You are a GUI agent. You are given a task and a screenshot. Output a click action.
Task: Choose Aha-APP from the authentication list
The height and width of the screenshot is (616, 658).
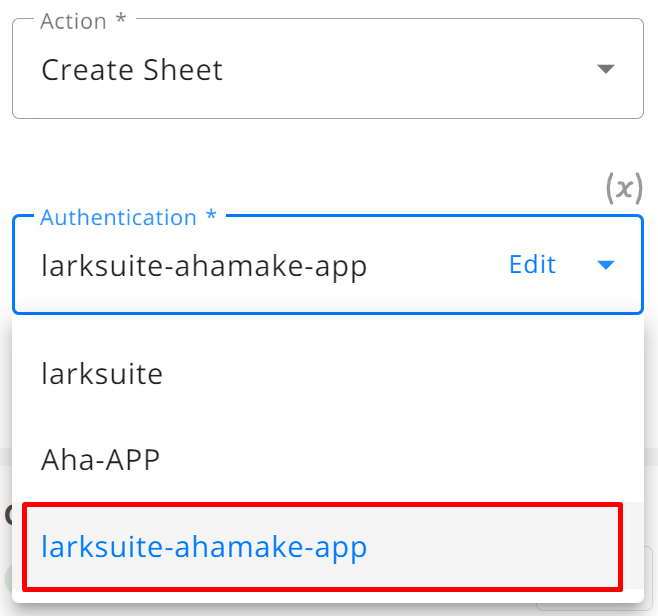pyautogui.click(x=328, y=460)
